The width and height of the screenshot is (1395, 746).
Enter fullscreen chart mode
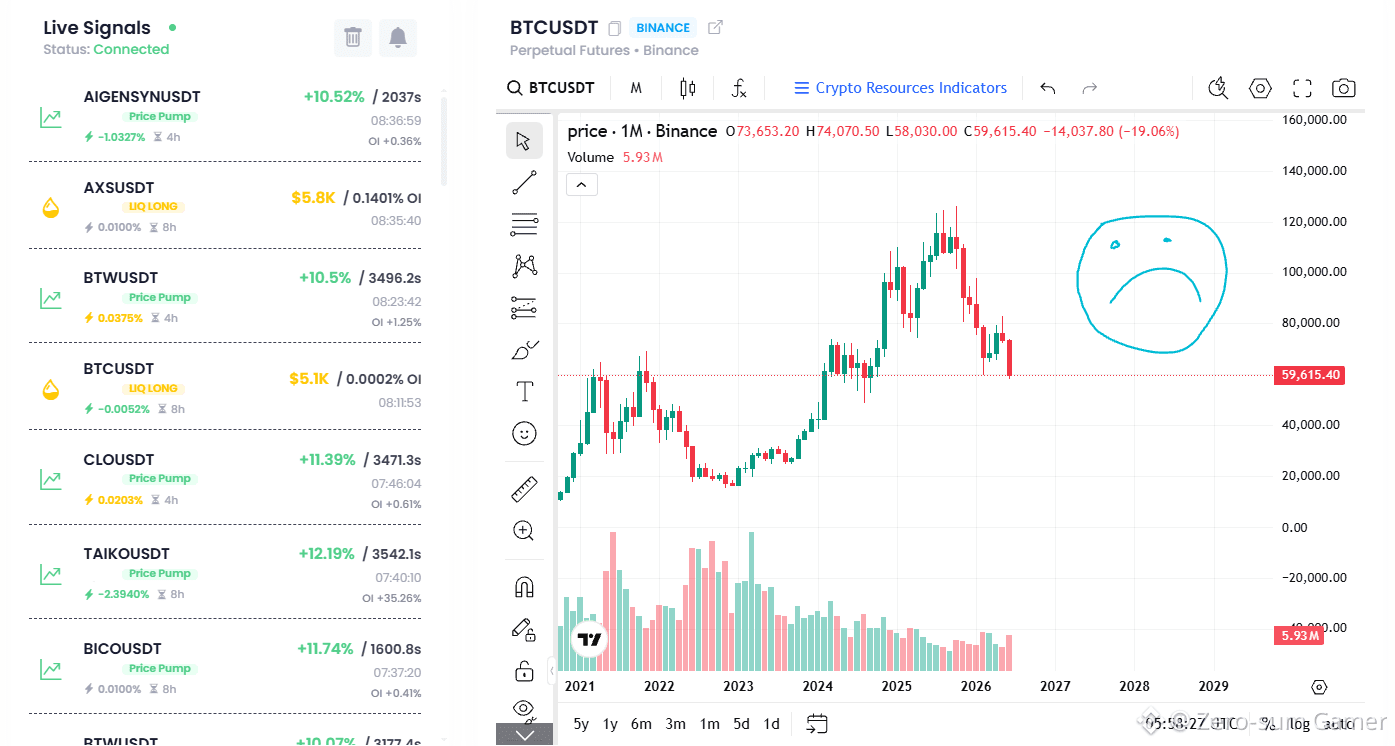click(x=1302, y=88)
